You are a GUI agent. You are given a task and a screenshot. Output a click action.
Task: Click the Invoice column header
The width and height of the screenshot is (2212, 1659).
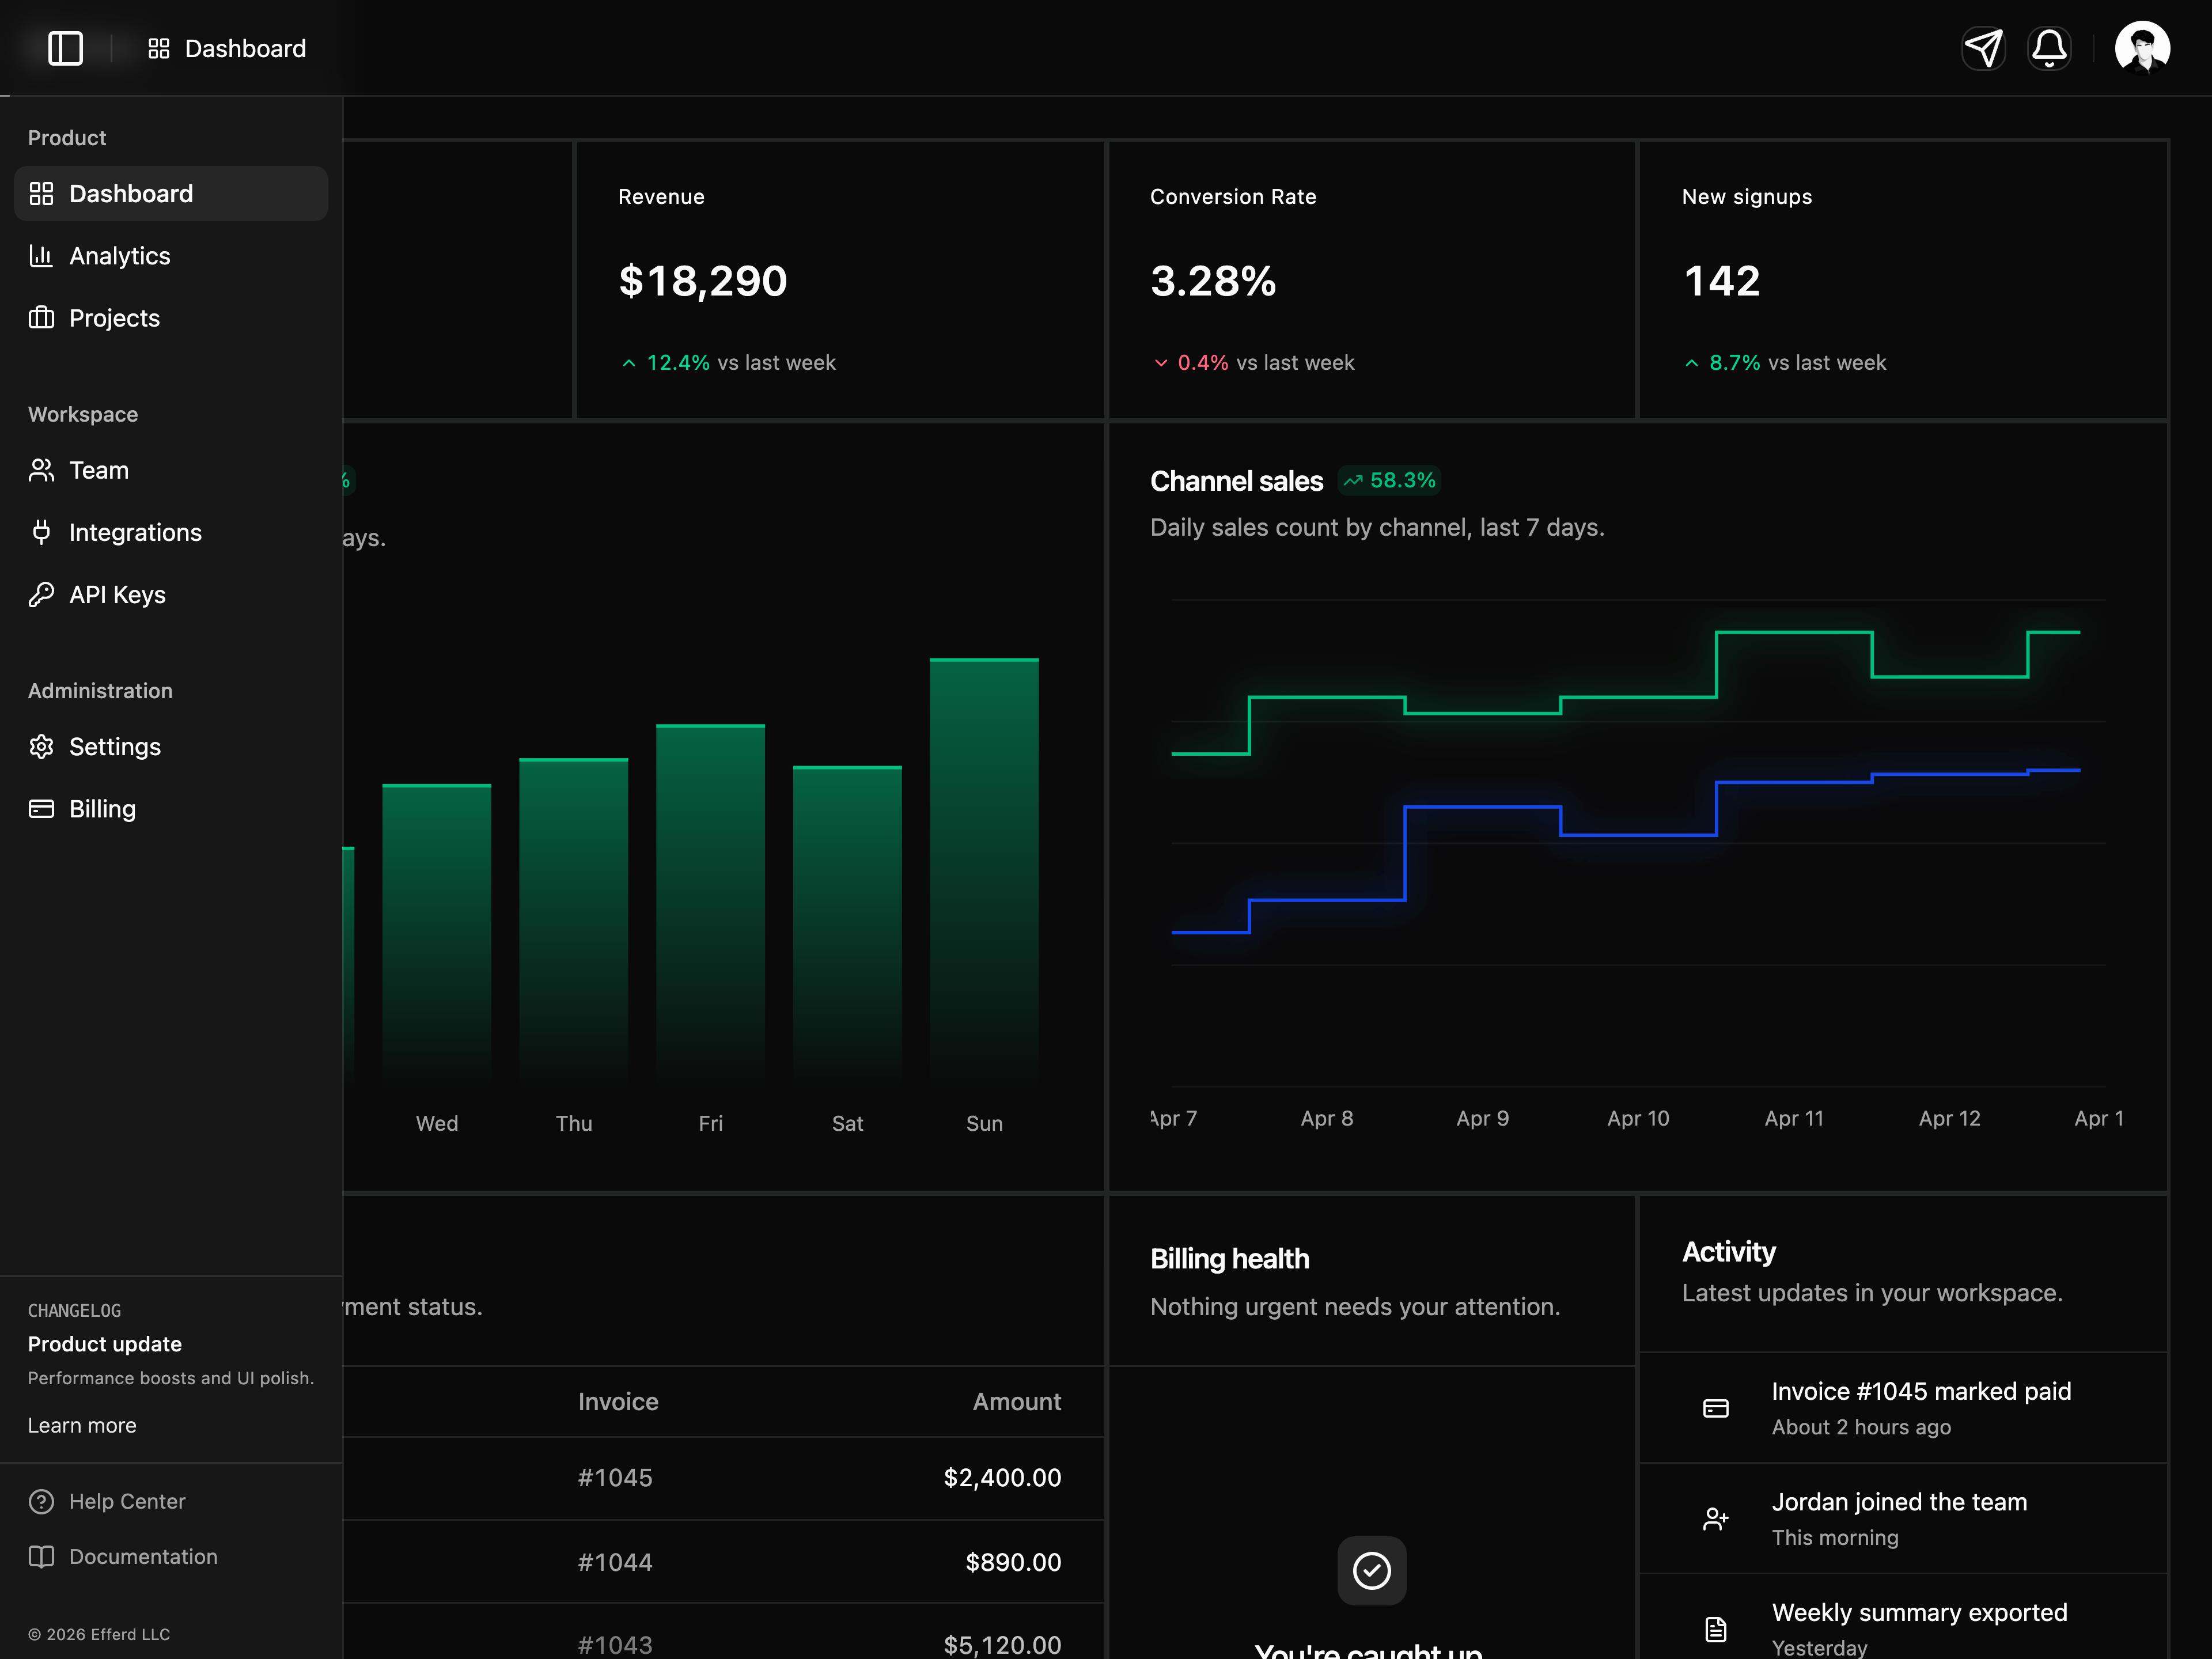(x=618, y=1401)
